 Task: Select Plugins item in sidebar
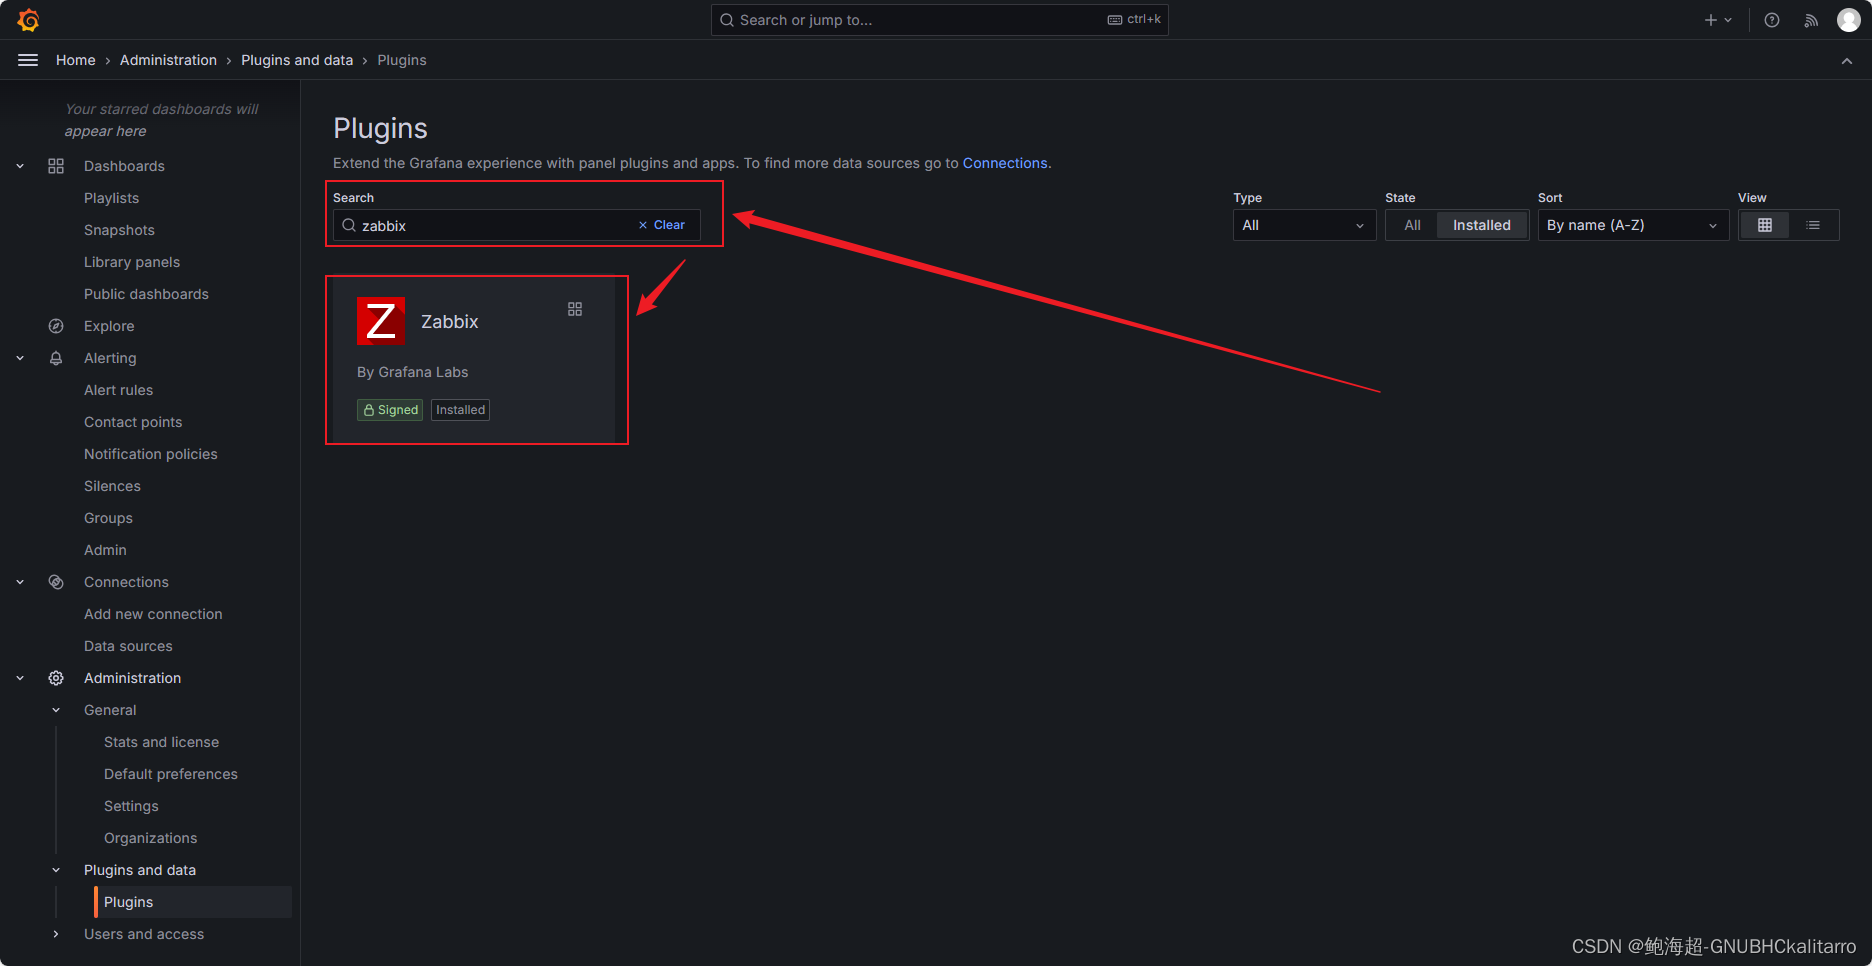[193, 902]
